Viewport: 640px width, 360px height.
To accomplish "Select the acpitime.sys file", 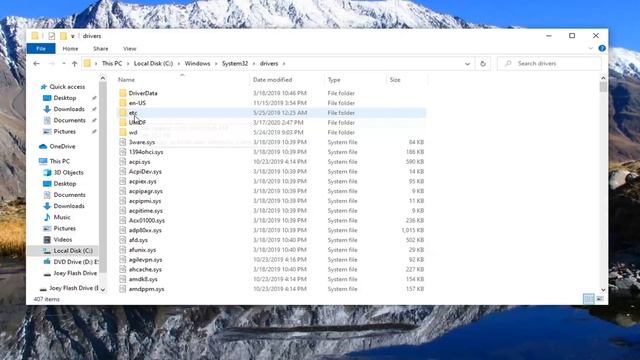I will [x=146, y=211].
